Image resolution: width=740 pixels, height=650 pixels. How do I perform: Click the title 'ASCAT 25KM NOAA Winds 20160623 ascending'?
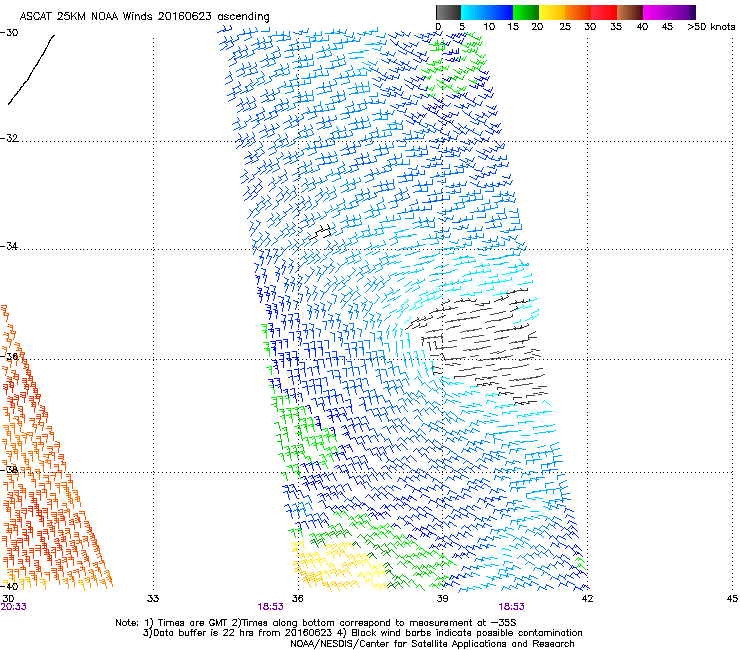click(144, 17)
